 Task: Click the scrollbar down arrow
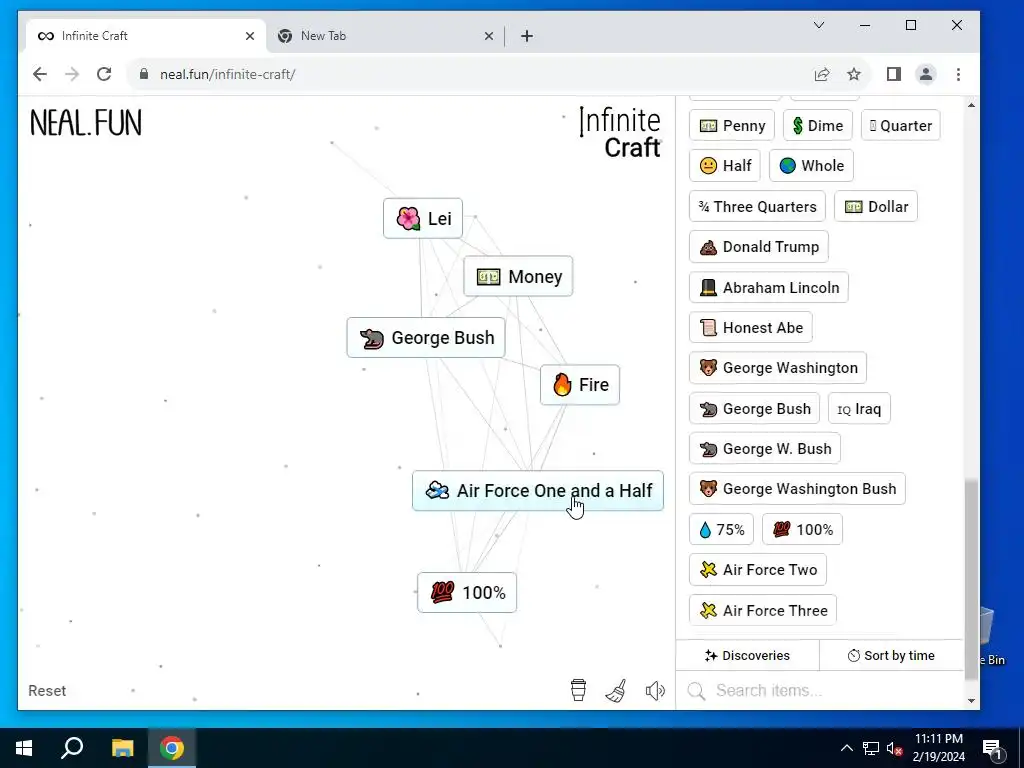tap(971, 701)
